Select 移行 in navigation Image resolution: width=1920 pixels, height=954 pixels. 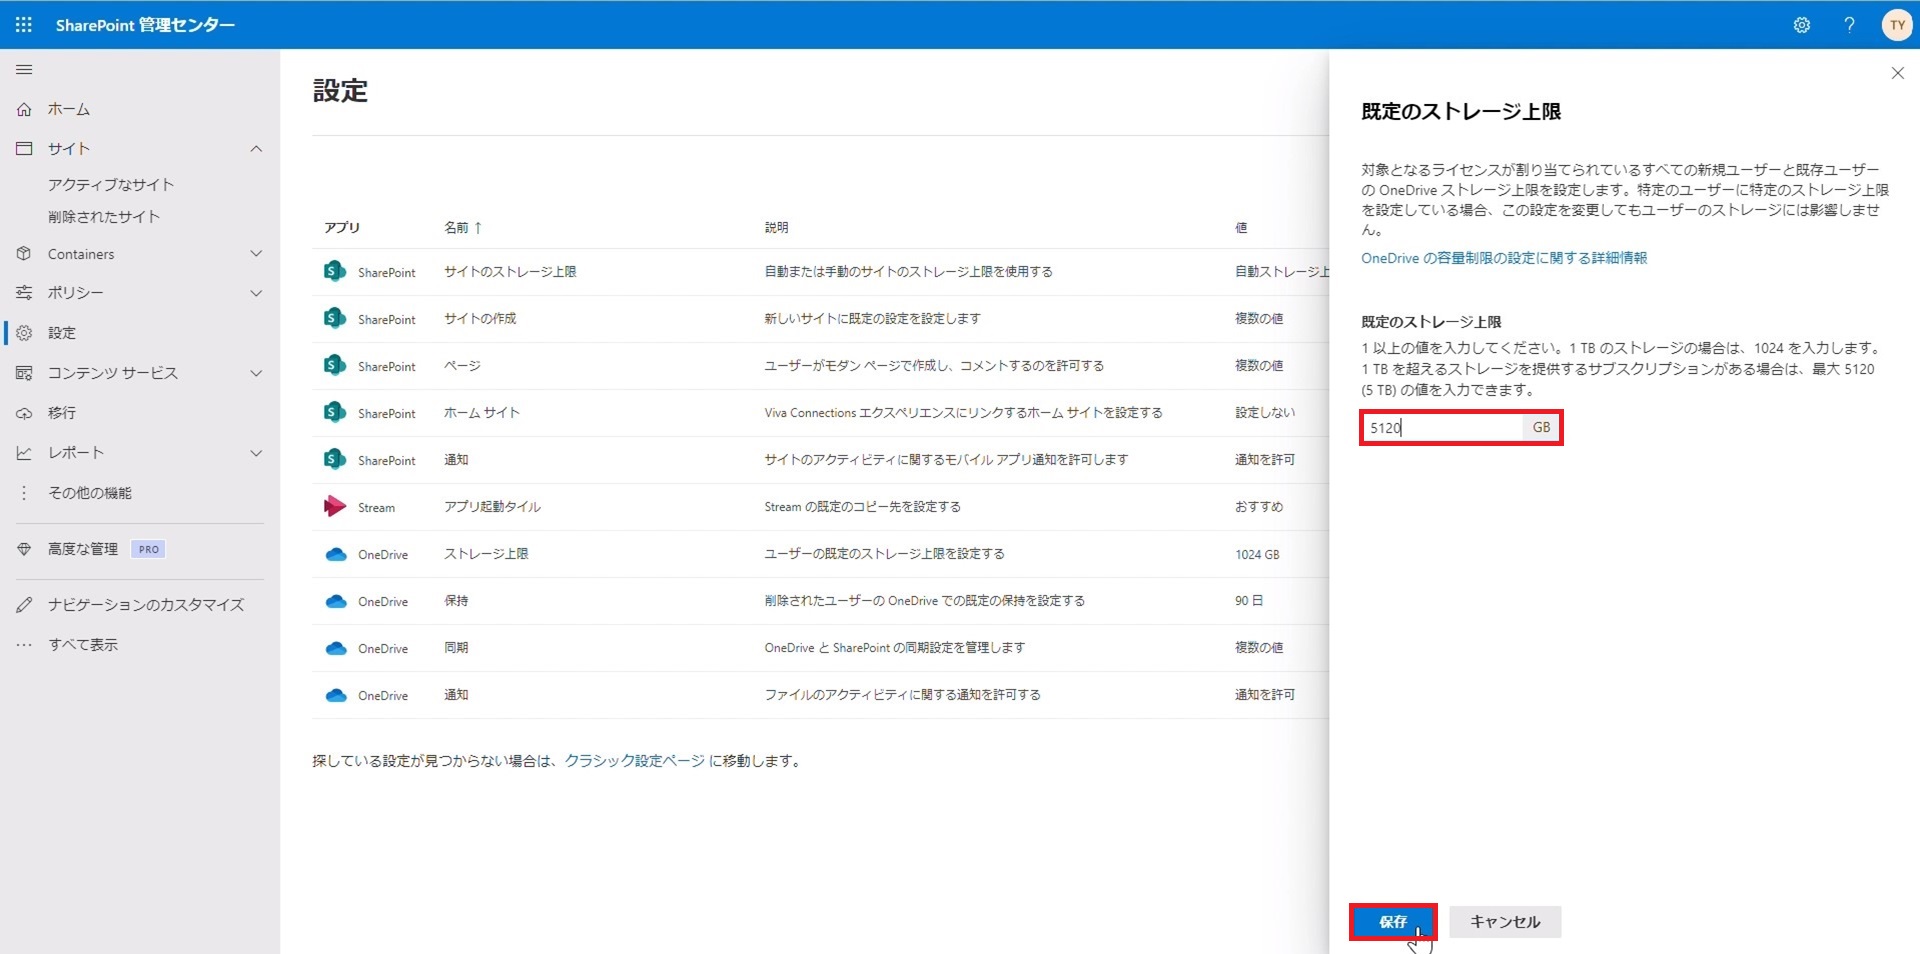[x=62, y=413]
